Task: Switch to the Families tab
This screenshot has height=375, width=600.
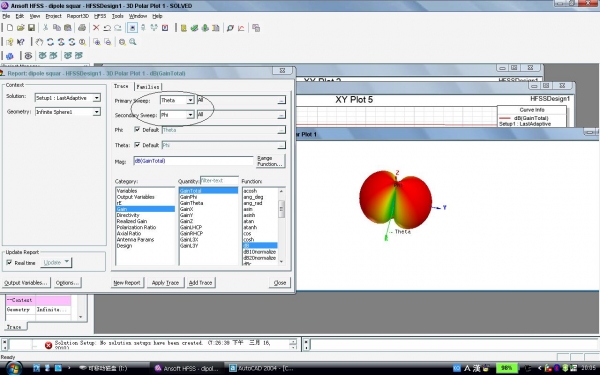Action: [x=148, y=87]
